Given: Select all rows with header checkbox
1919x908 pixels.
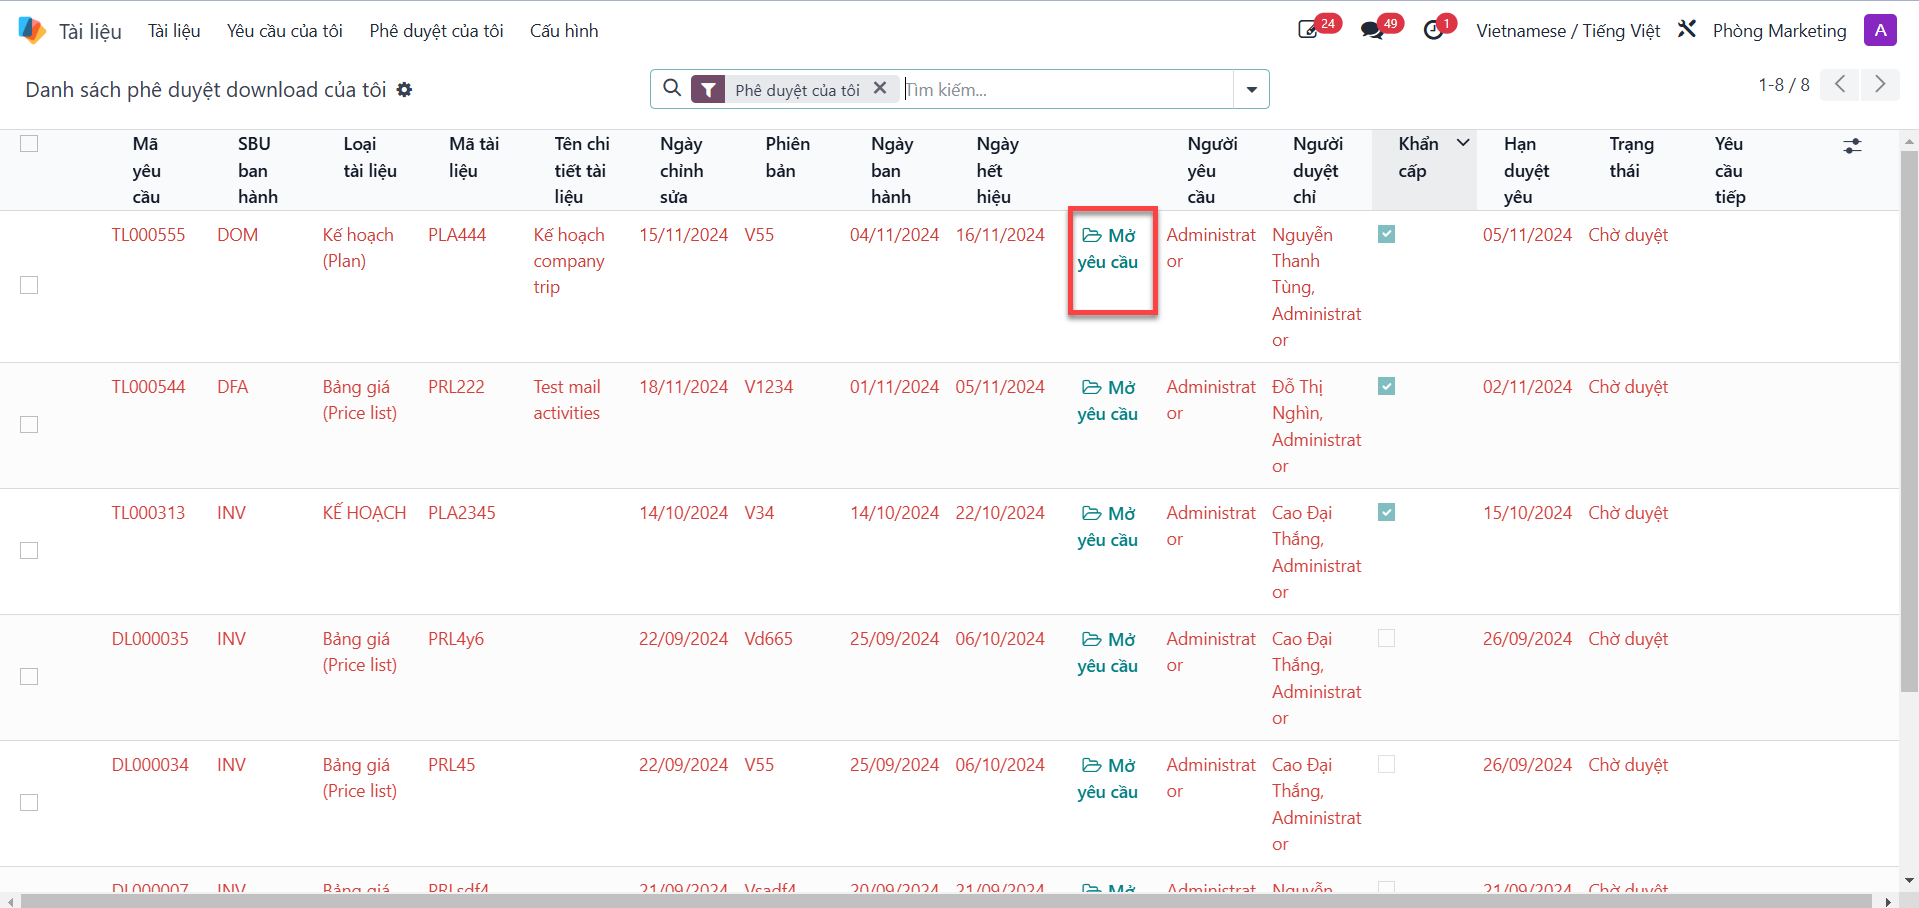Looking at the screenshot, I should click(29, 144).
